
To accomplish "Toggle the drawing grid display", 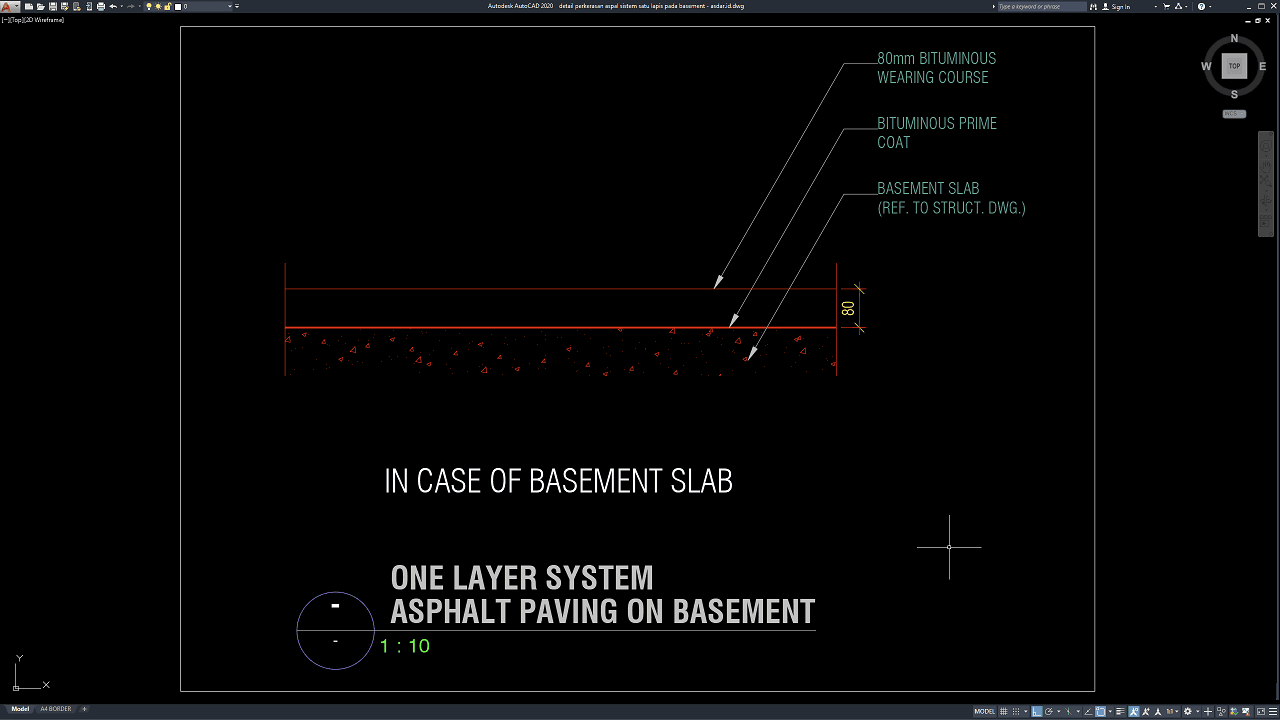I will pyautogui.click(x=1003, y=711).
